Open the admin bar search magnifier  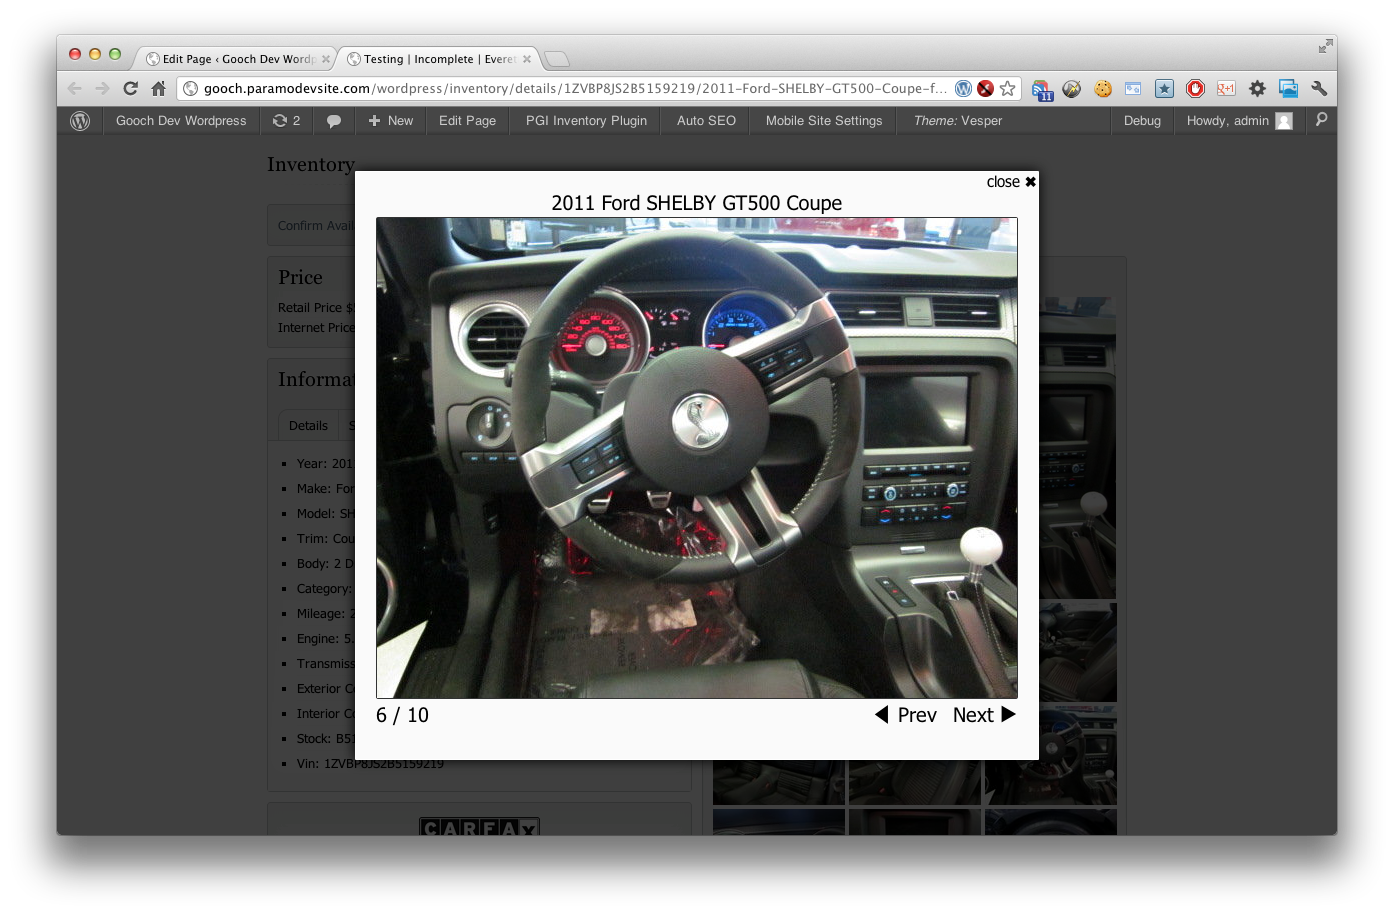(x=1321, y=120)
